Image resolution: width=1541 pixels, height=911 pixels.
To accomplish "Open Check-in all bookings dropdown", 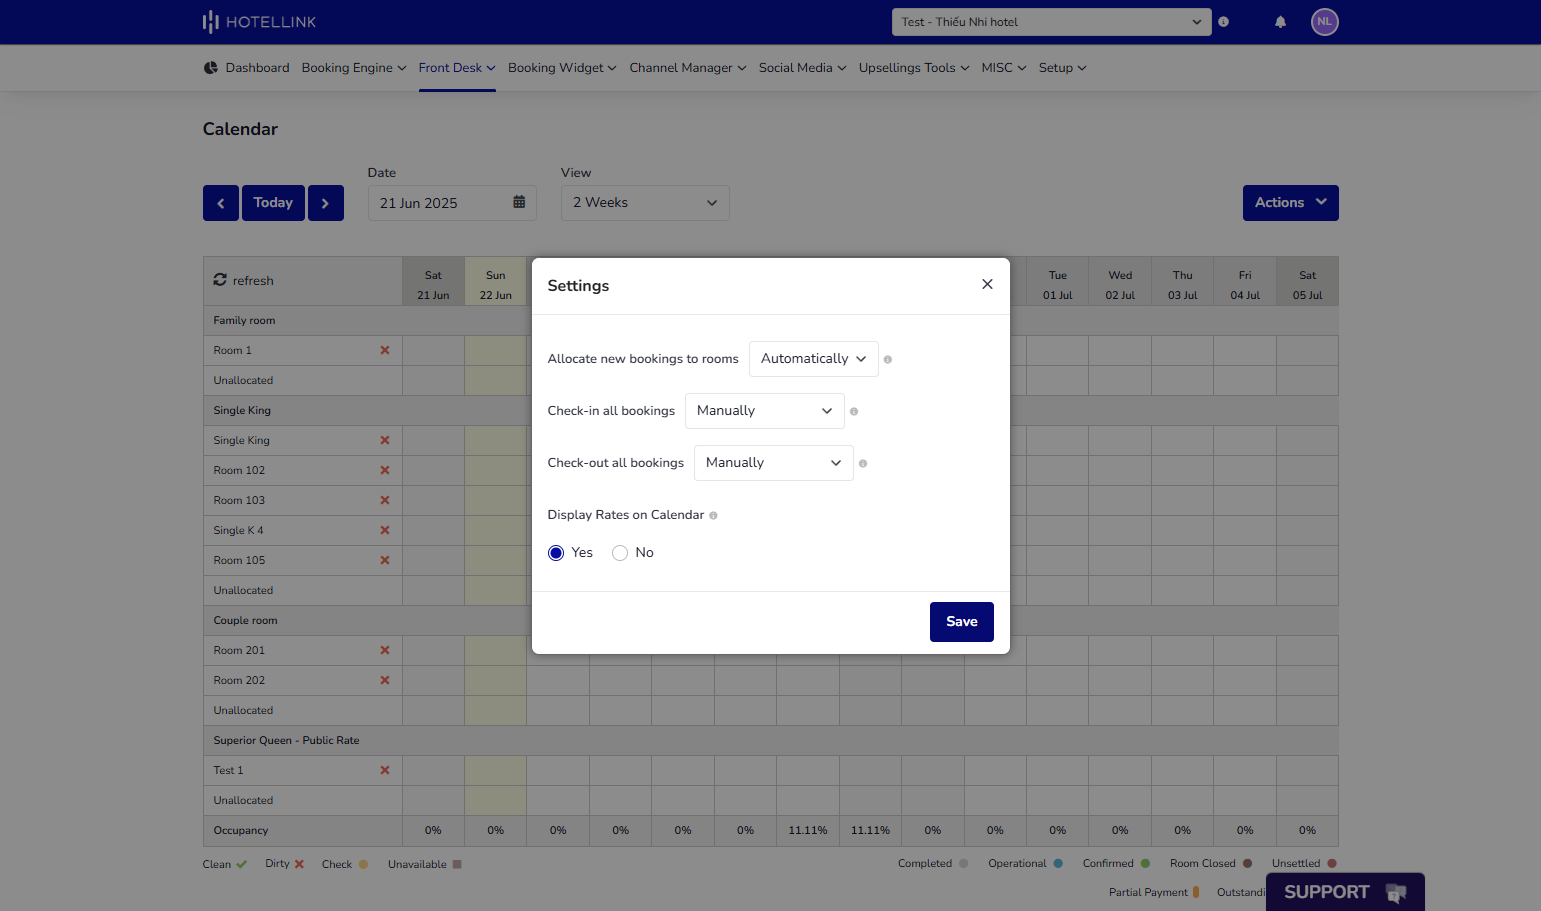I will click(x=765, y=411).
